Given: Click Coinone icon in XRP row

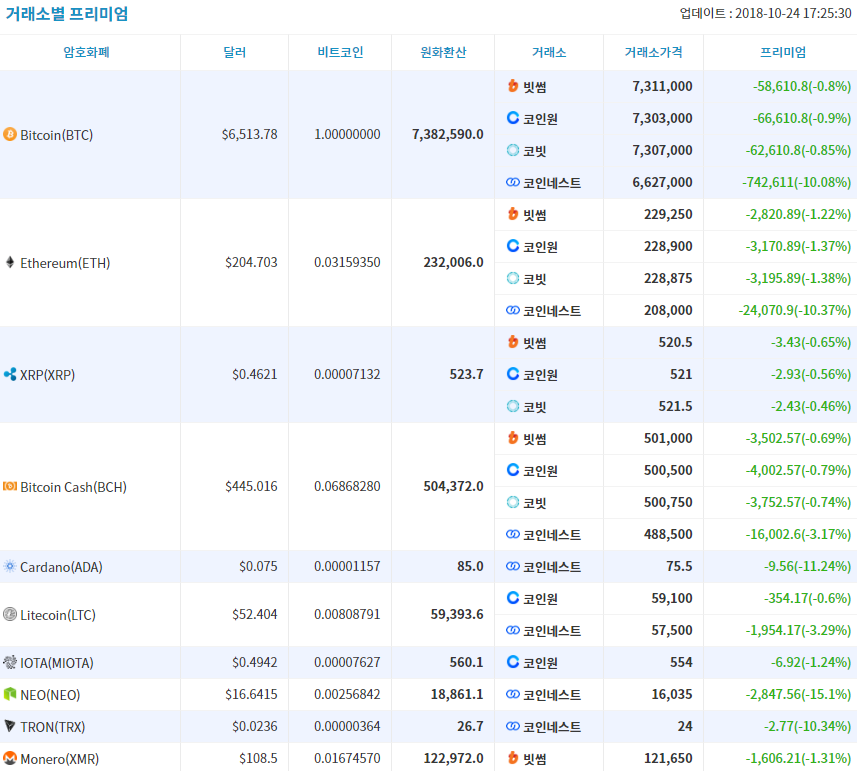Looking at the screenshot, I should coord(513,374).
